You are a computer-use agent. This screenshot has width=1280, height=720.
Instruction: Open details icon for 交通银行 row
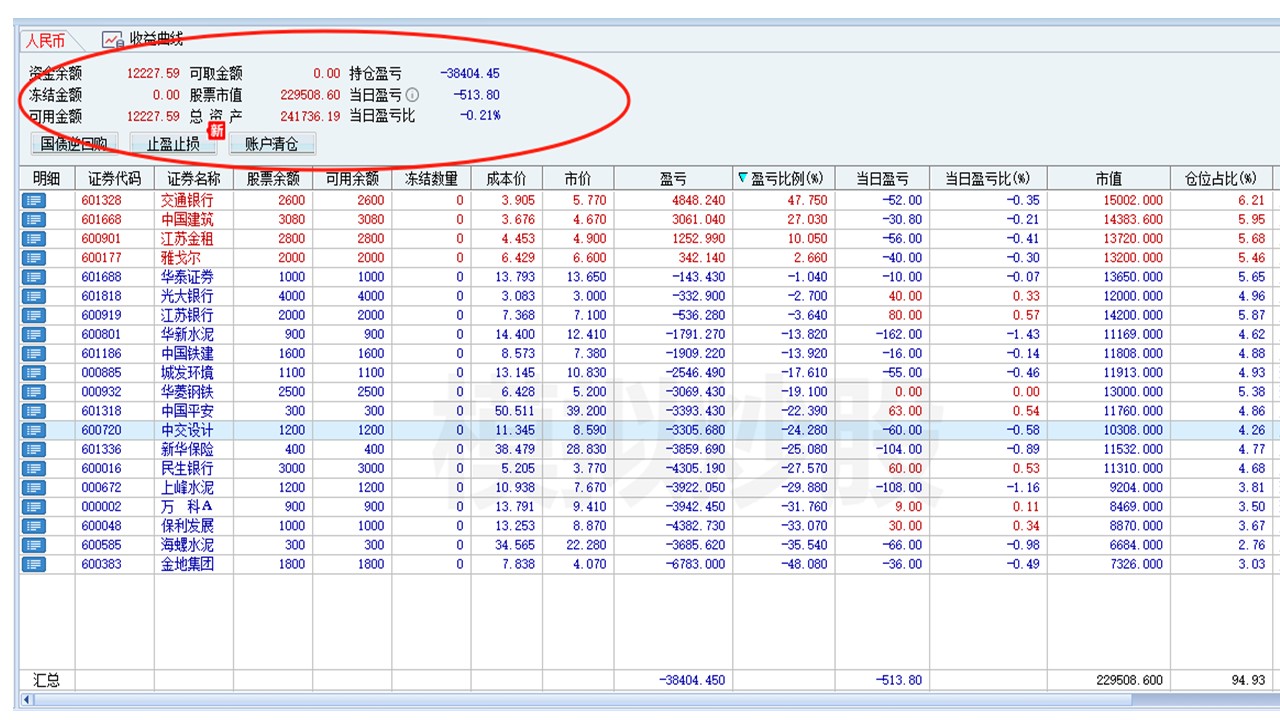pyautogui.click(x=34, y=200)
